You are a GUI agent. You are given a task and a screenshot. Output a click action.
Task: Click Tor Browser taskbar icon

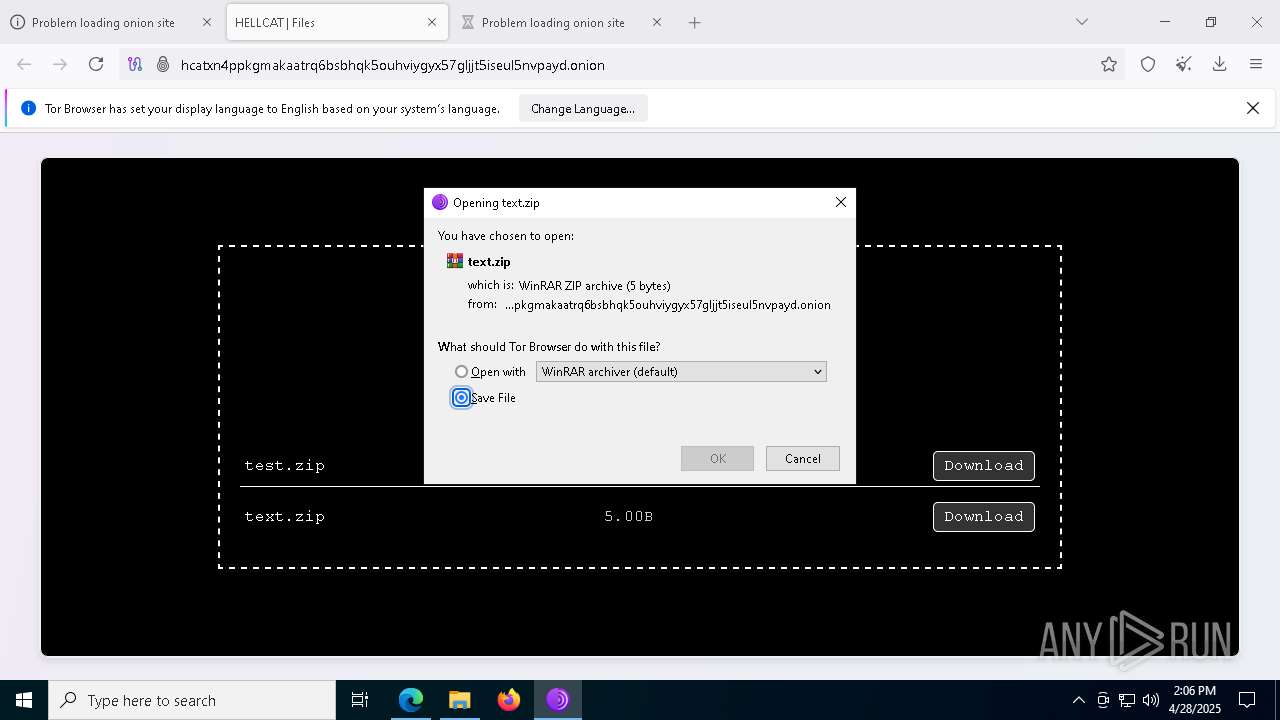click(557, 700)
